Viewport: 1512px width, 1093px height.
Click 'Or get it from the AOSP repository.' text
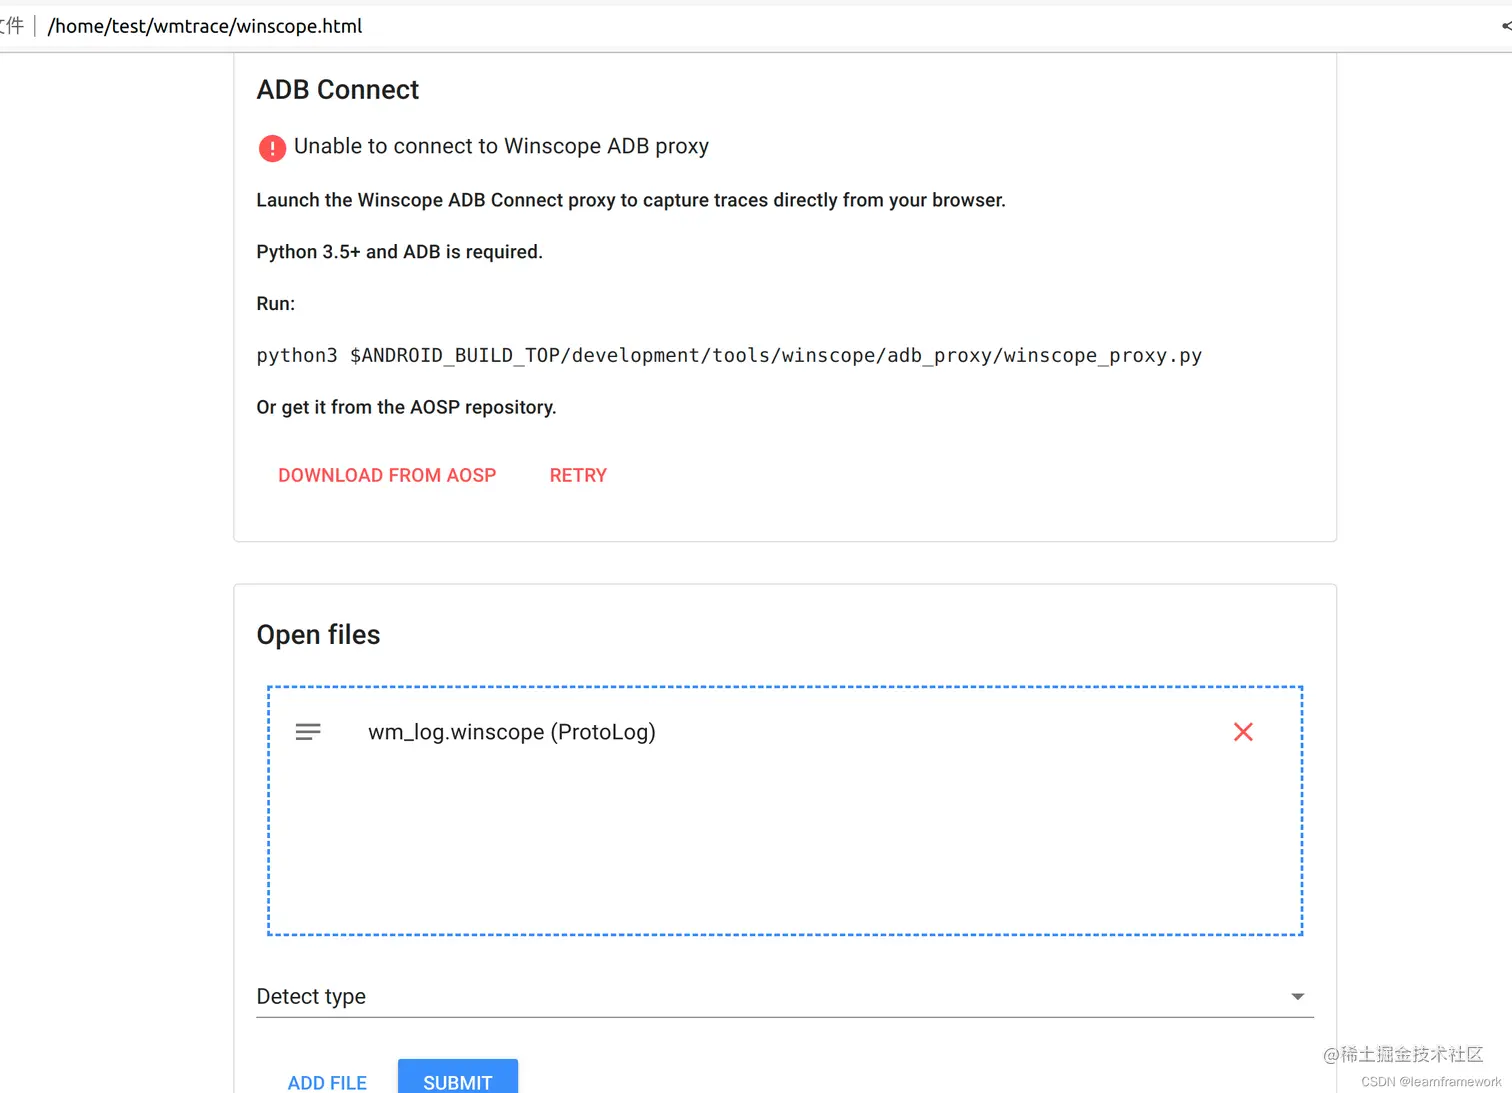[406, 407]
